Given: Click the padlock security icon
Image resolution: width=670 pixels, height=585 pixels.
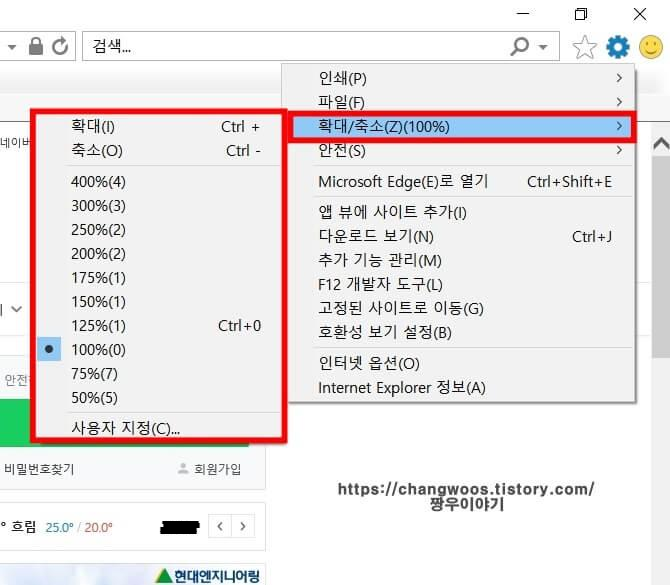Looking at the screenshot, I should tap(36, 46).
